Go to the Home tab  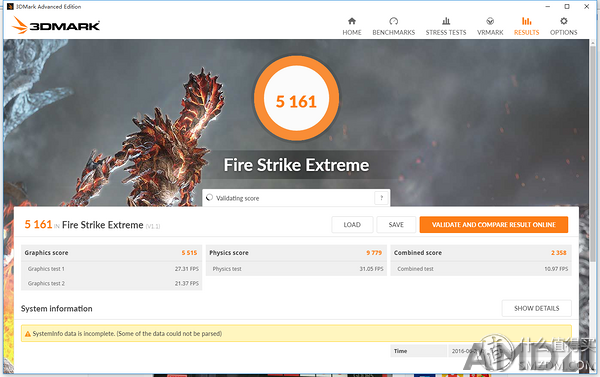pos(352,26)
